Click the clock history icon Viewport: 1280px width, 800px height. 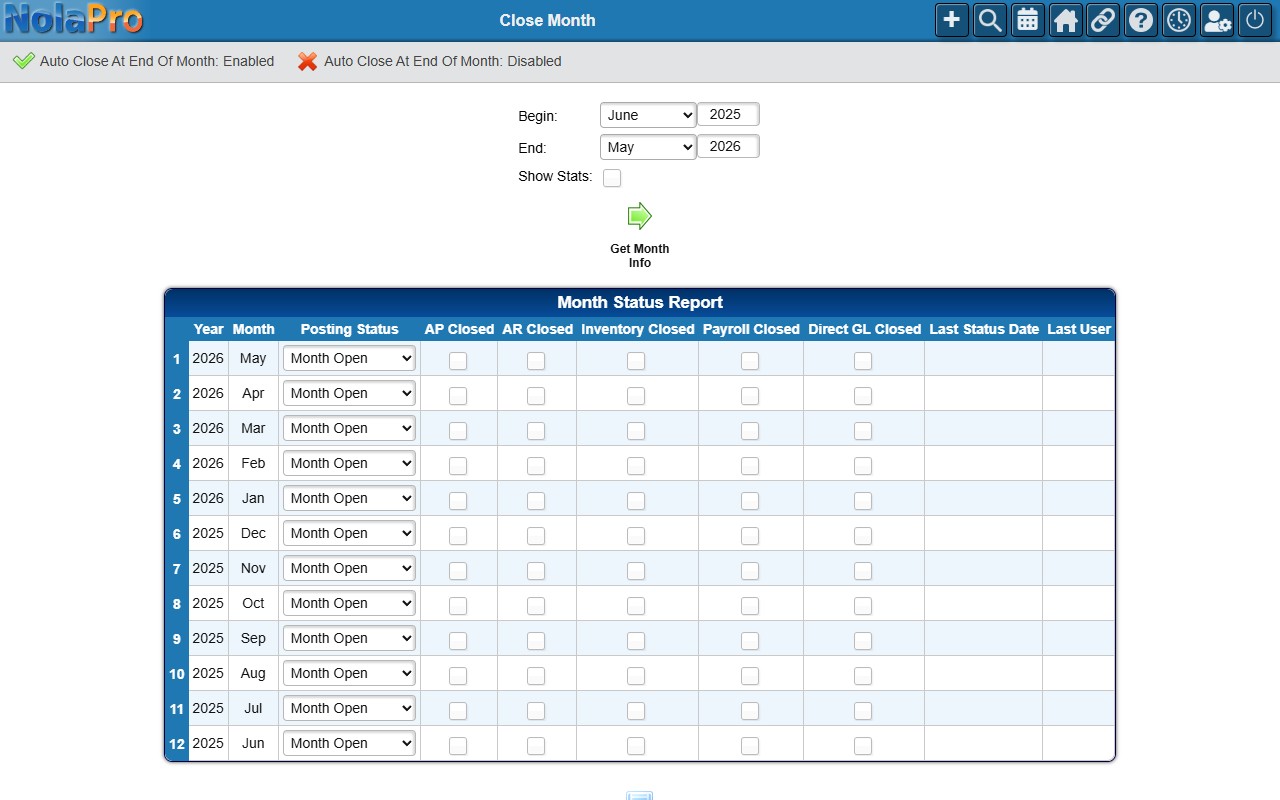click(x=1179, y=20)
